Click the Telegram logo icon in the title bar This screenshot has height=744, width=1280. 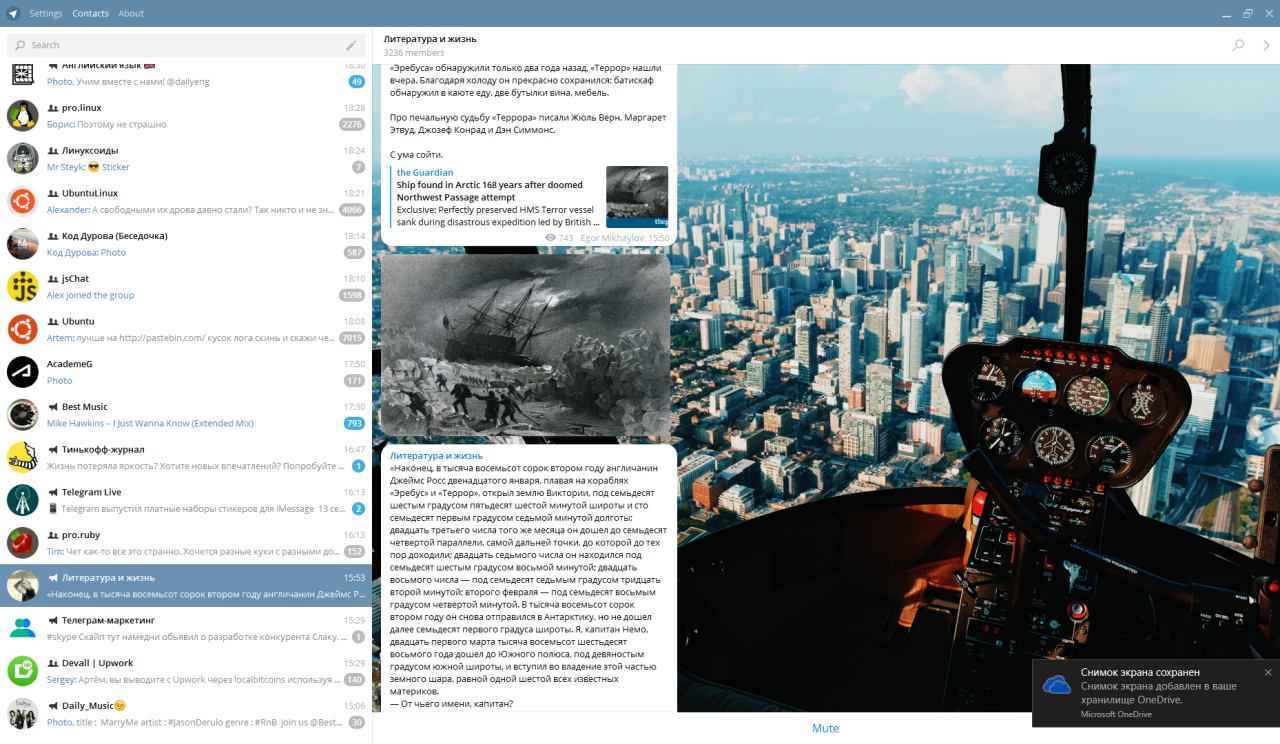pyautogui.click(x=12, y=13)
